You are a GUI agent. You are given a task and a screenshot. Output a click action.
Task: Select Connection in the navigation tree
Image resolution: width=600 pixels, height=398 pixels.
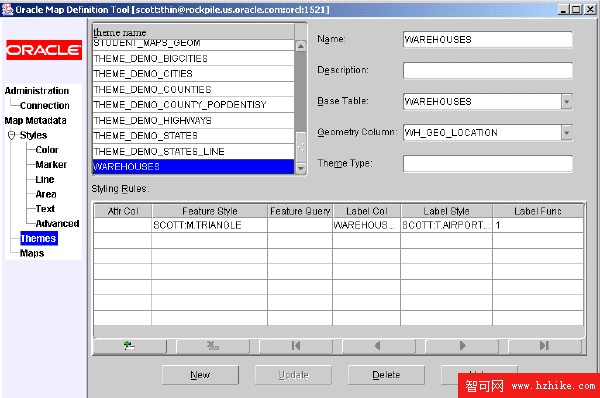[45, 106]
